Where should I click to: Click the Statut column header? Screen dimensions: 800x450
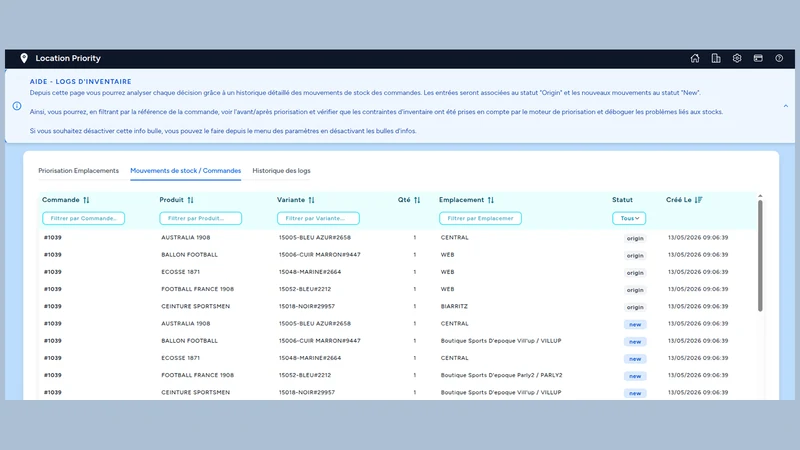(x=622, y=200)
